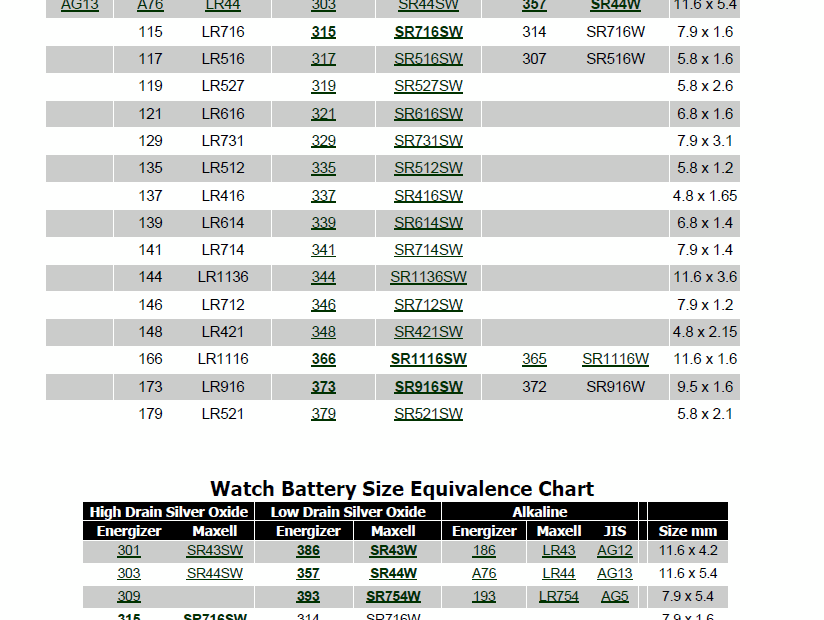
Task: Open the 341 battery link
Action: click(323, 250)
